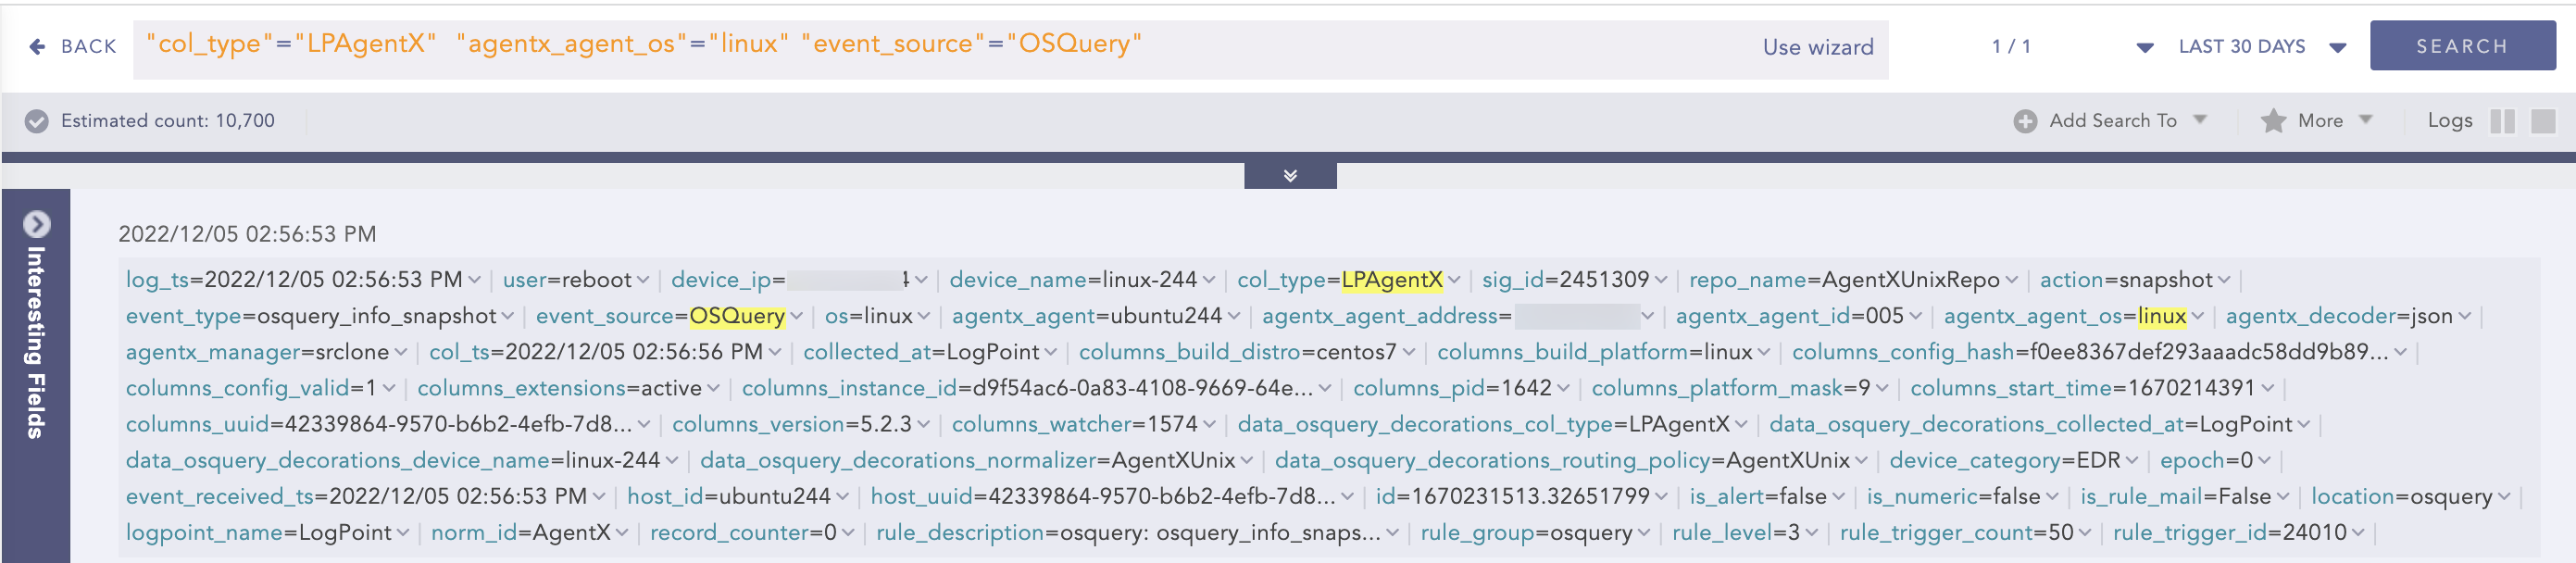Open dropdown next to user=reboot field
Screen dimensions: 2576x563
[643, 281]
